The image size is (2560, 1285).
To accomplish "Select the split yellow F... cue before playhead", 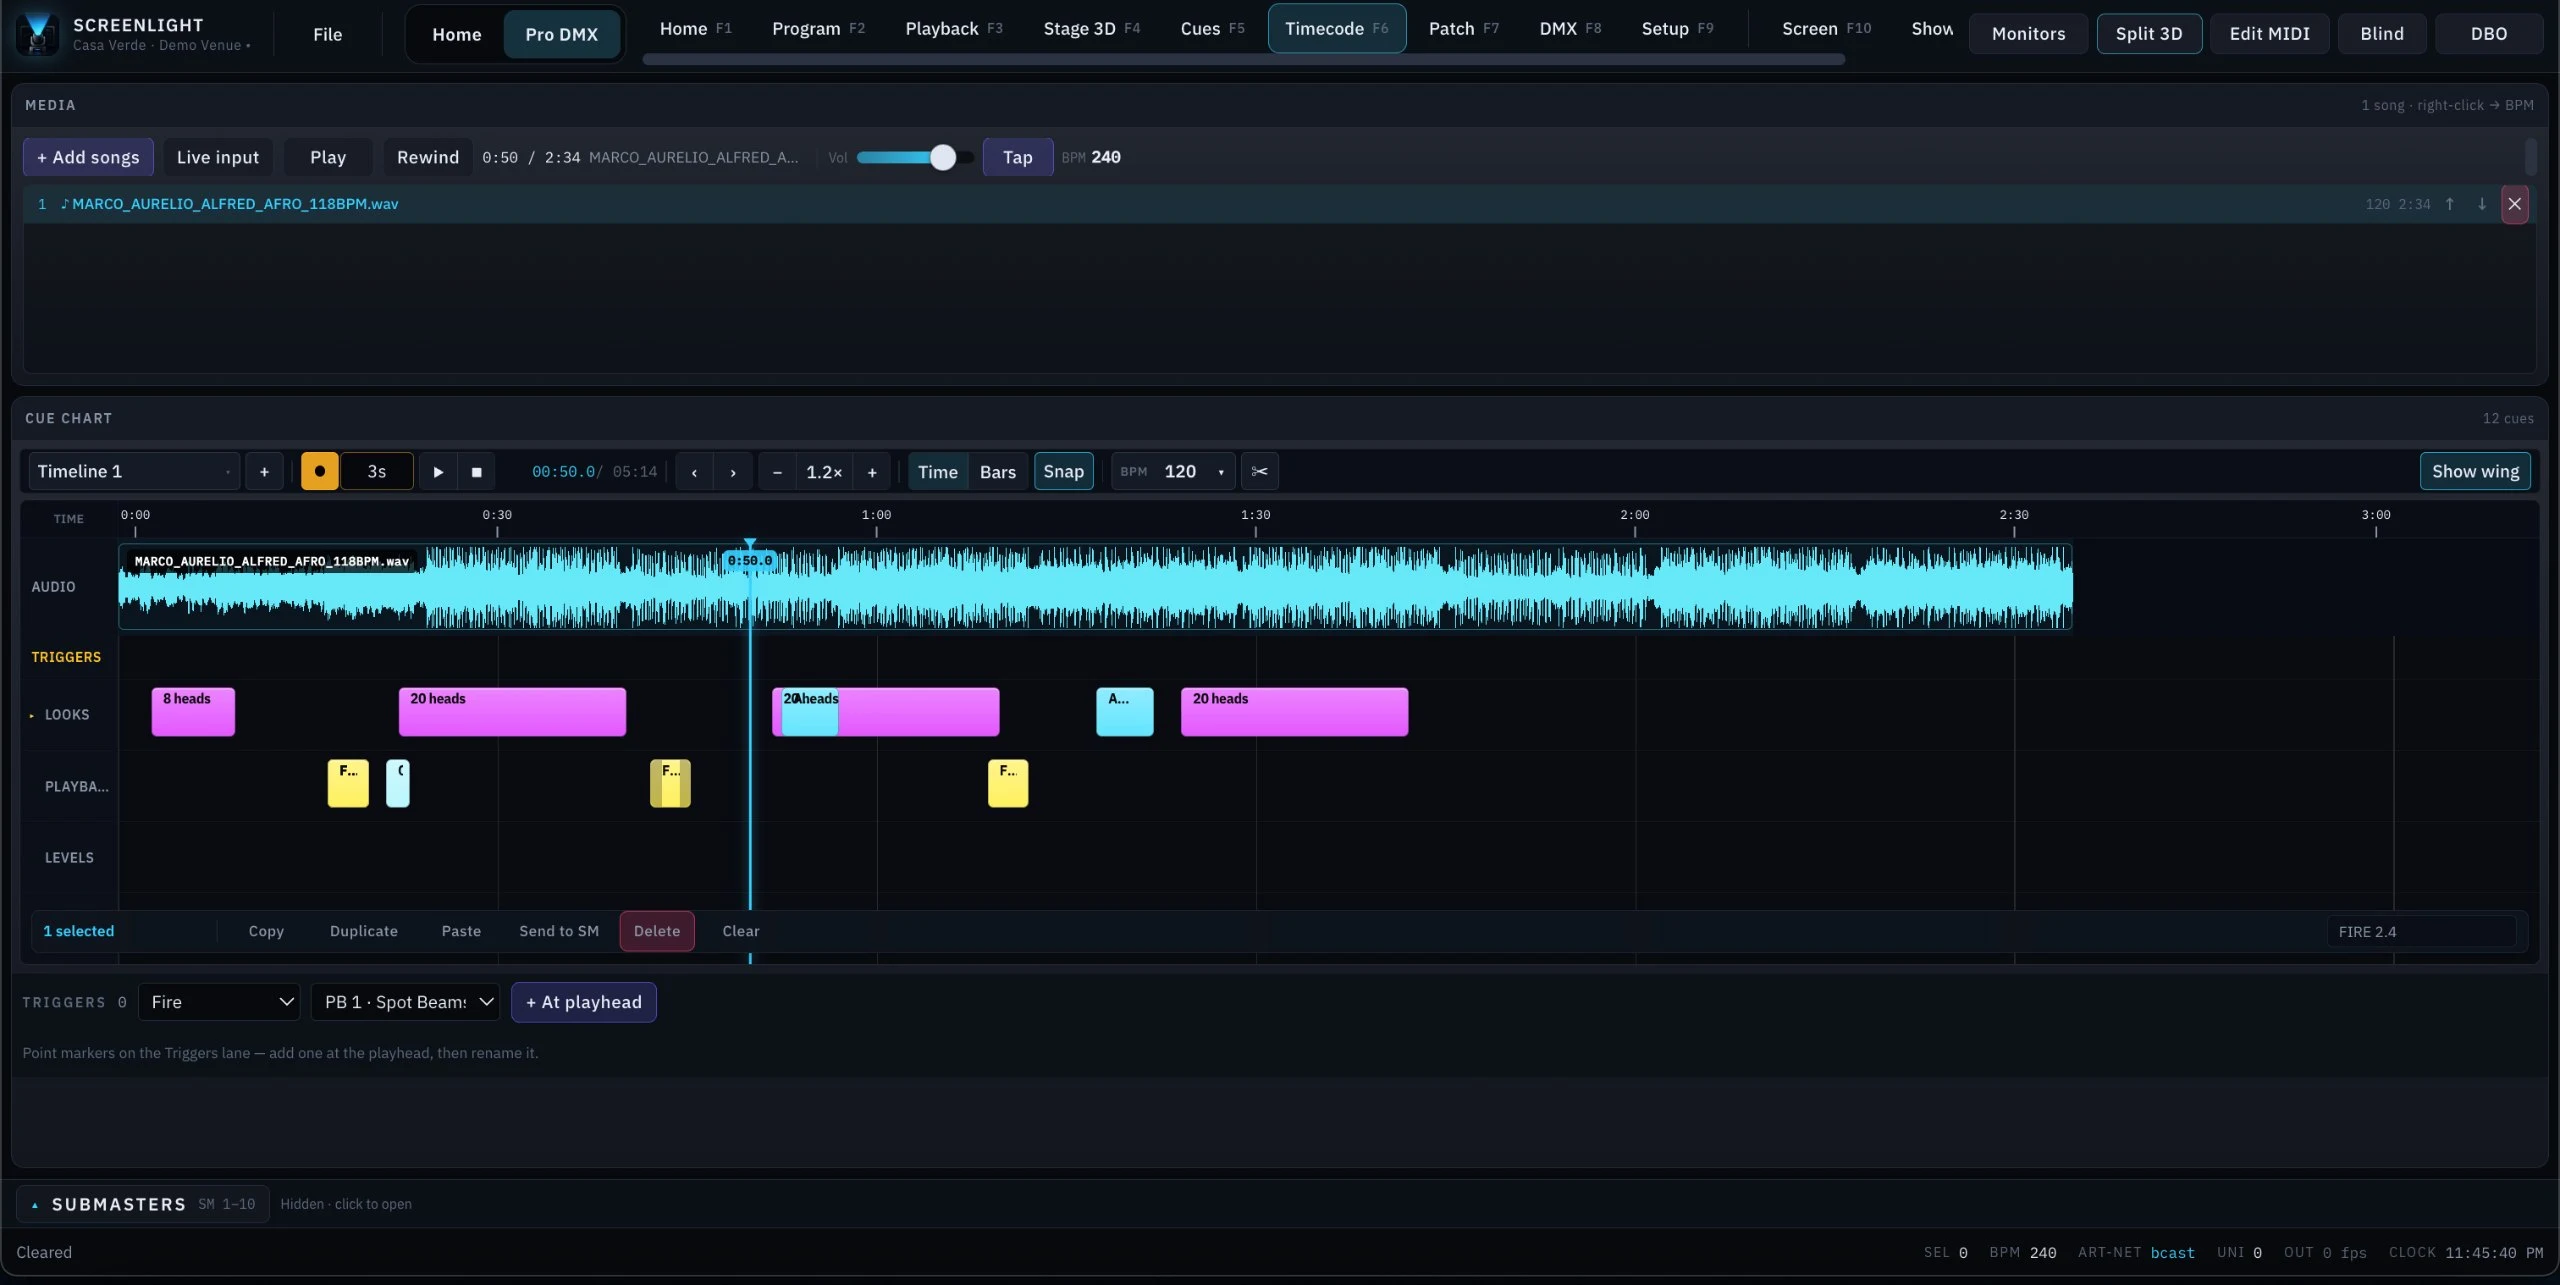I will point(670,783).
